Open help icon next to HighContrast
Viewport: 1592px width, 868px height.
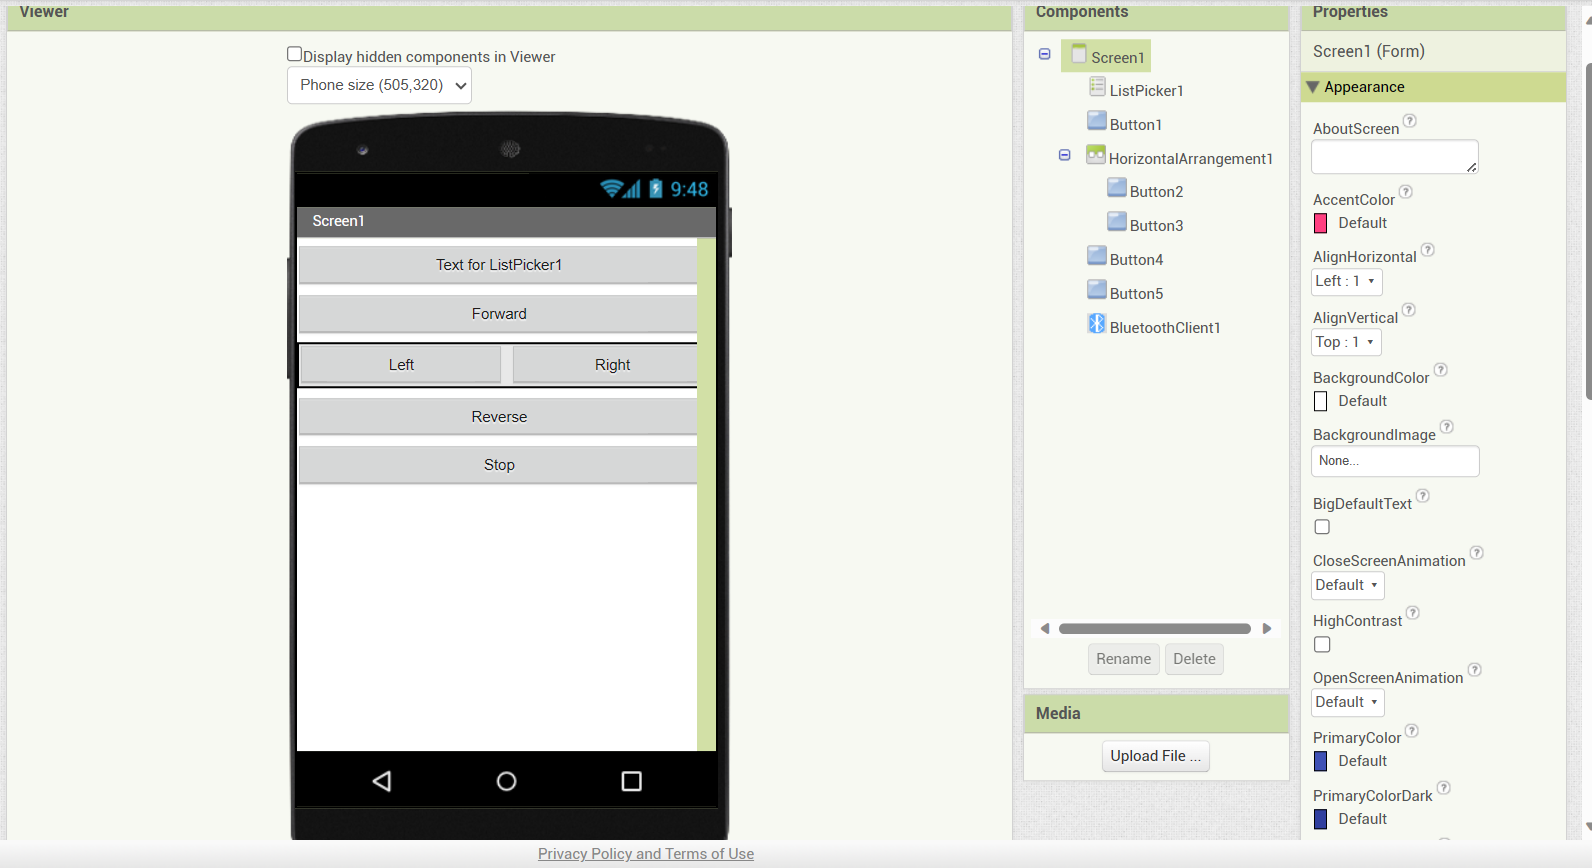[1413, 613]
